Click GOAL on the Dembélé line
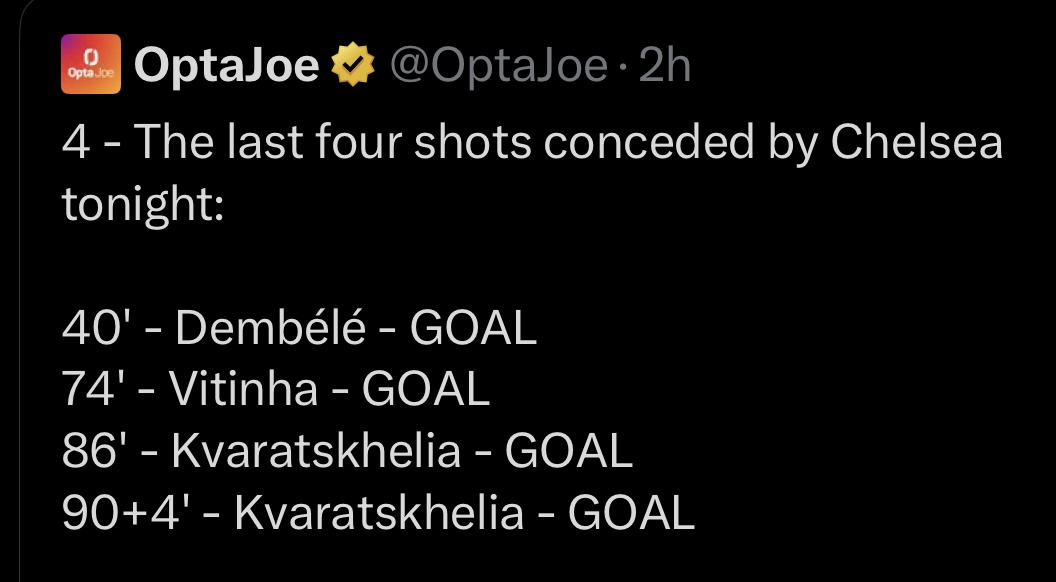 coord(473,328)
